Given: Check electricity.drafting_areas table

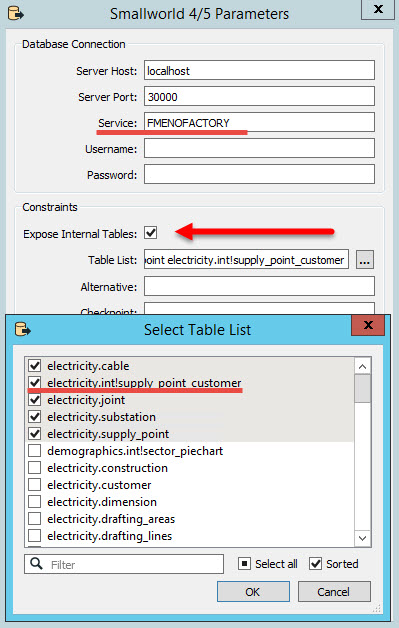Looking at the screenshot, I should (35, 519).
